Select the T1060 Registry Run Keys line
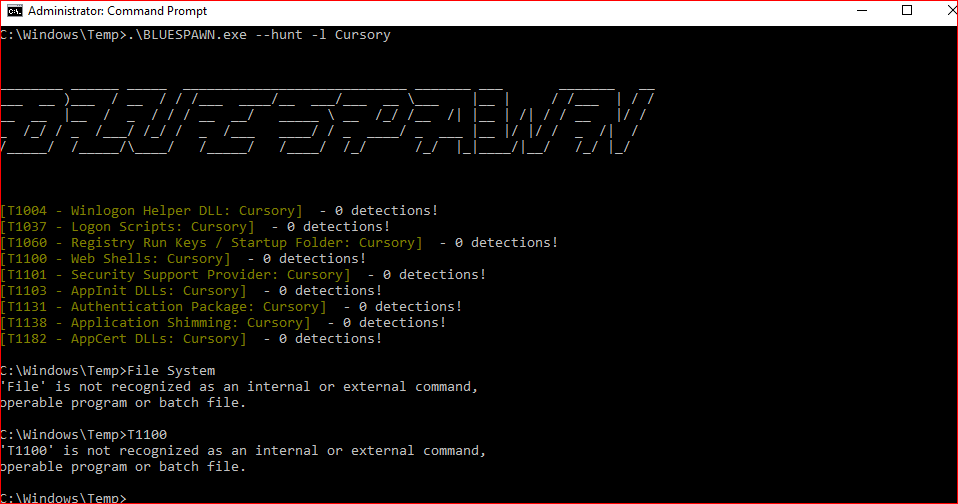This screenshot has width=958, height=504. tap(279, 243)
